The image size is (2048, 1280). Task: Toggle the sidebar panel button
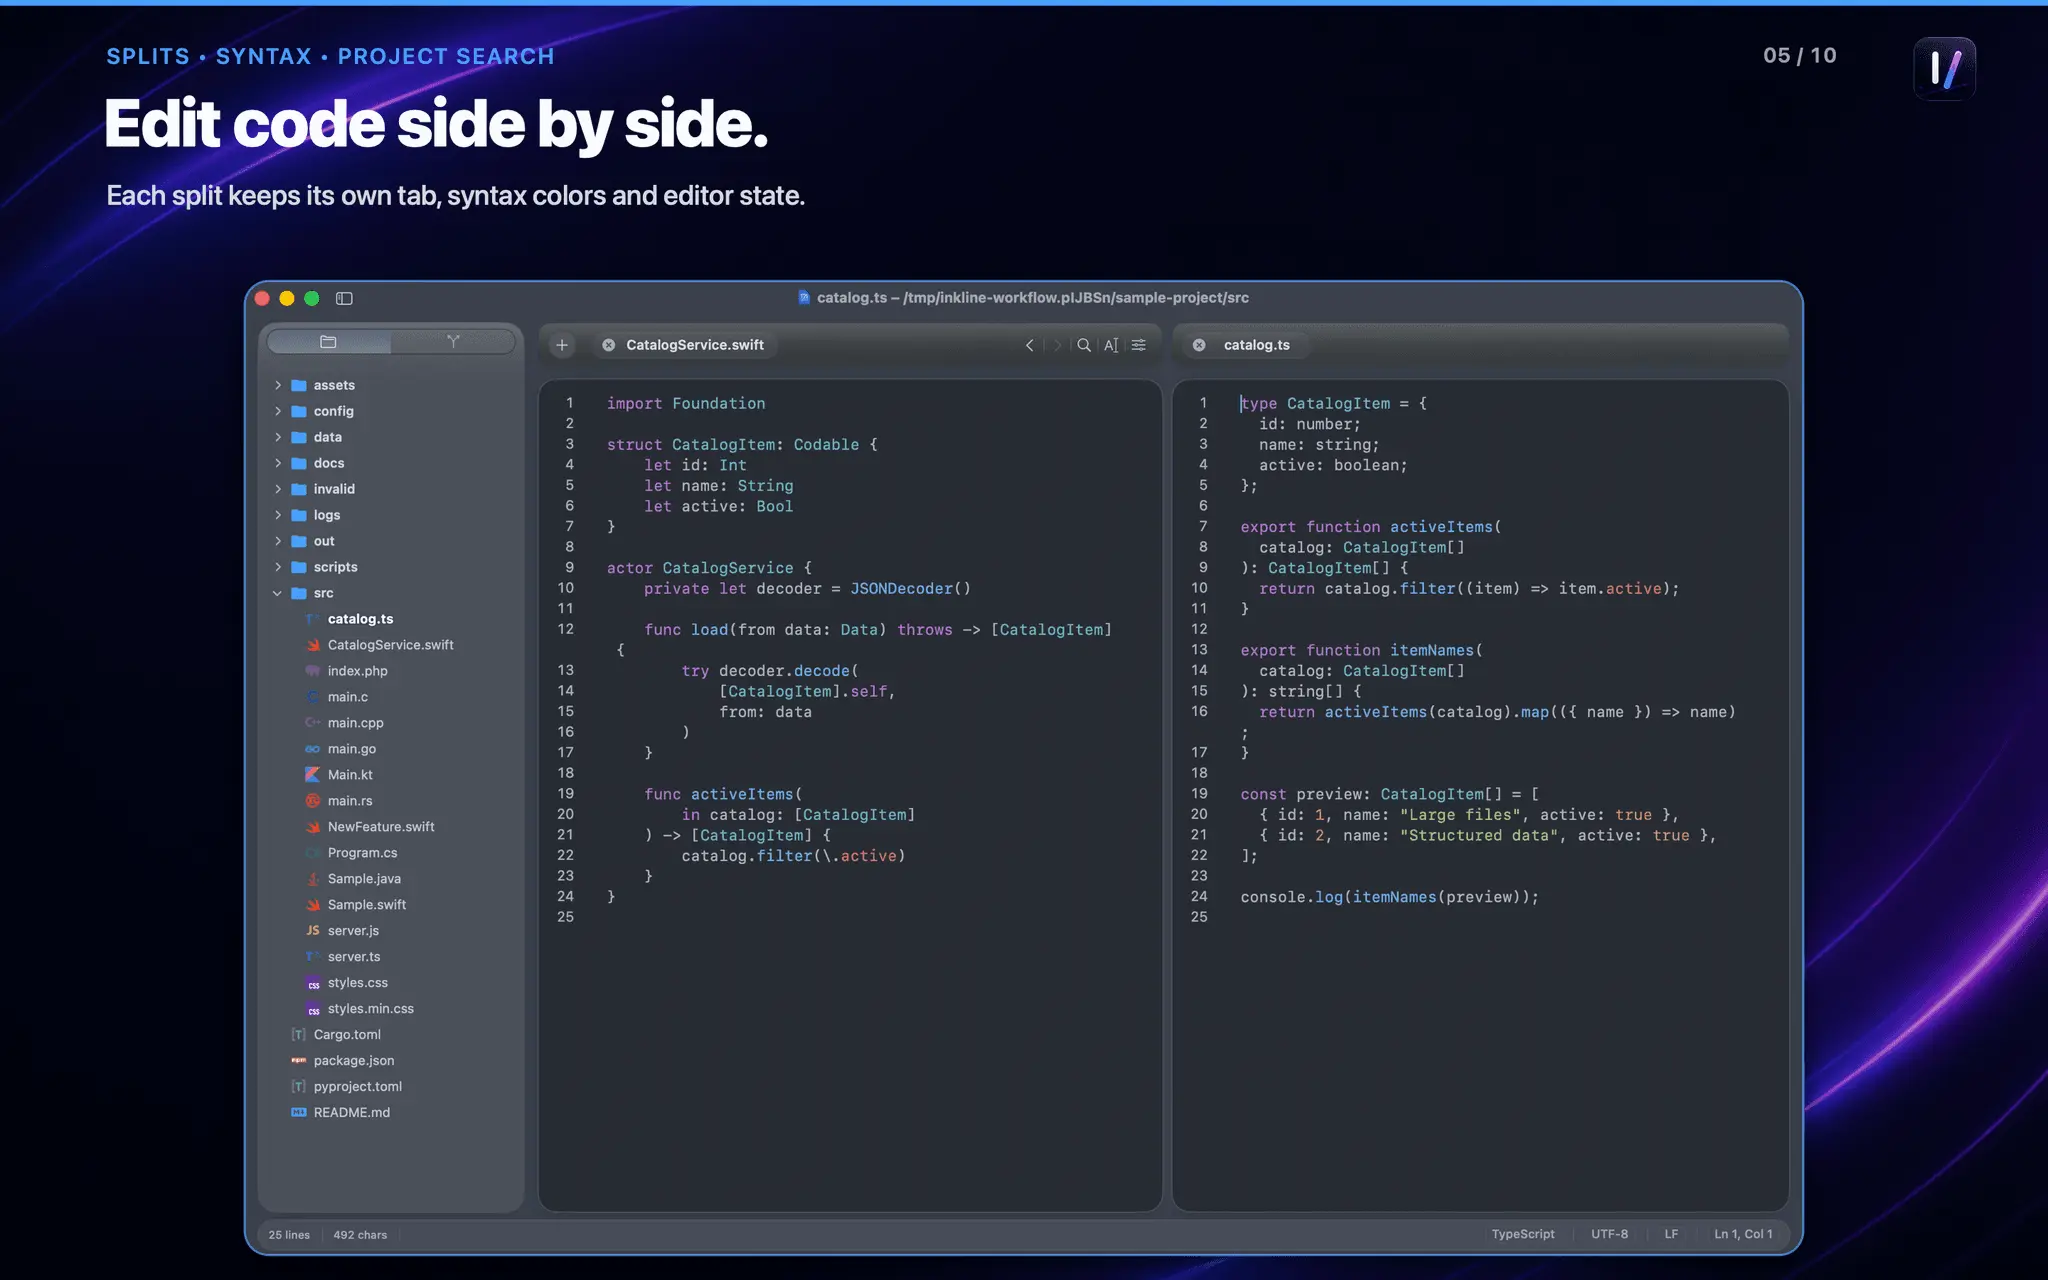[x=344, y=298]
